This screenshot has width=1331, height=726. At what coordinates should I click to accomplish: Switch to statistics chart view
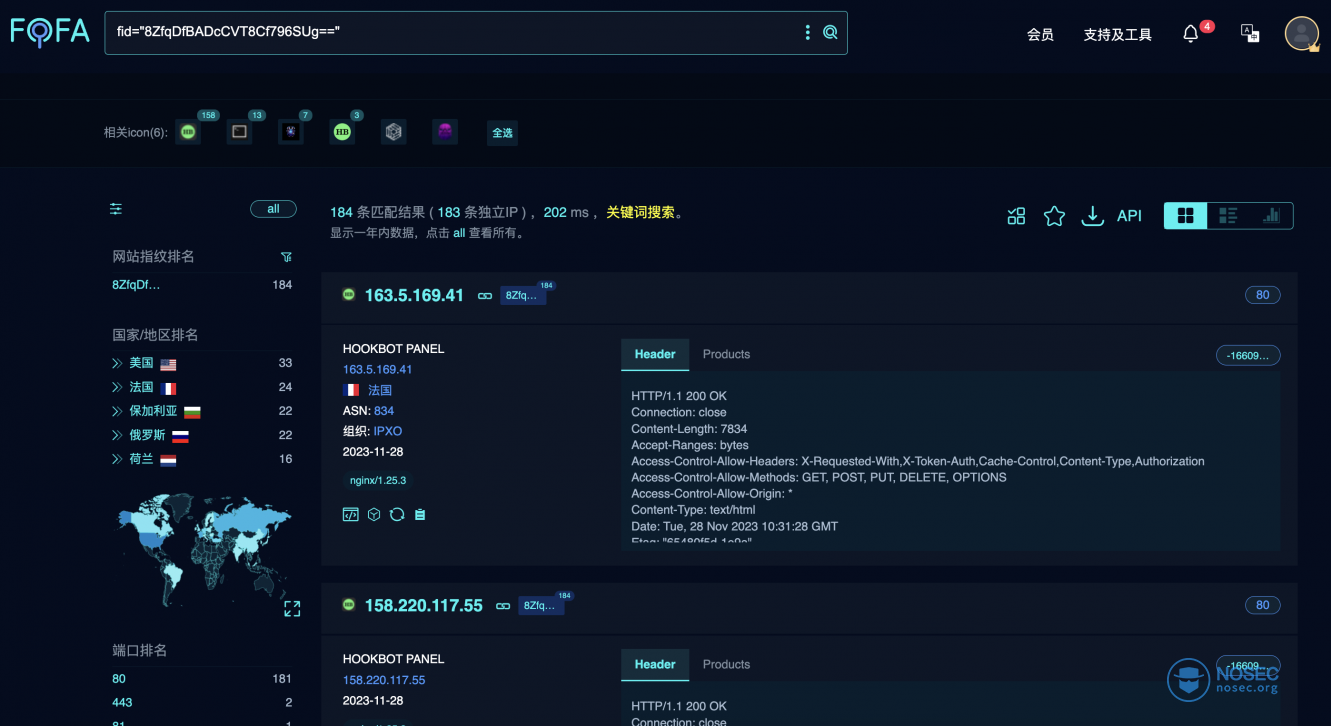coord(1271,216)
